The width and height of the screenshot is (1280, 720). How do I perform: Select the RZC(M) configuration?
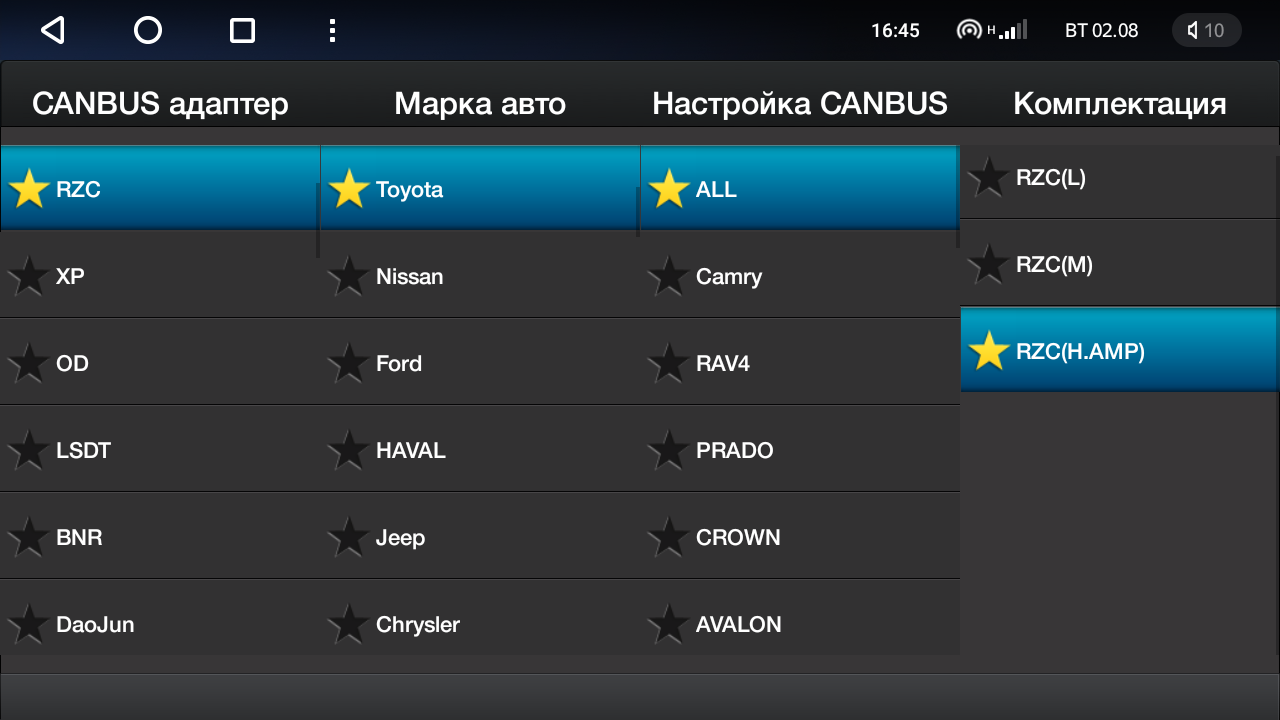tap(1120, 265)
